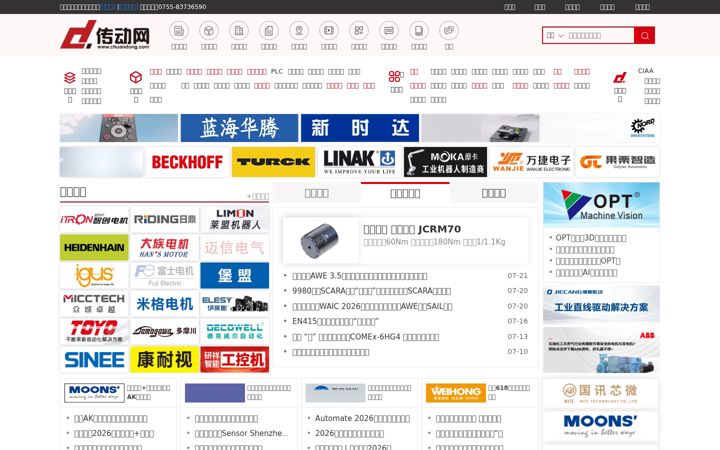
Task: Select the tab with red top border
Action: click(x=405, y=193)
